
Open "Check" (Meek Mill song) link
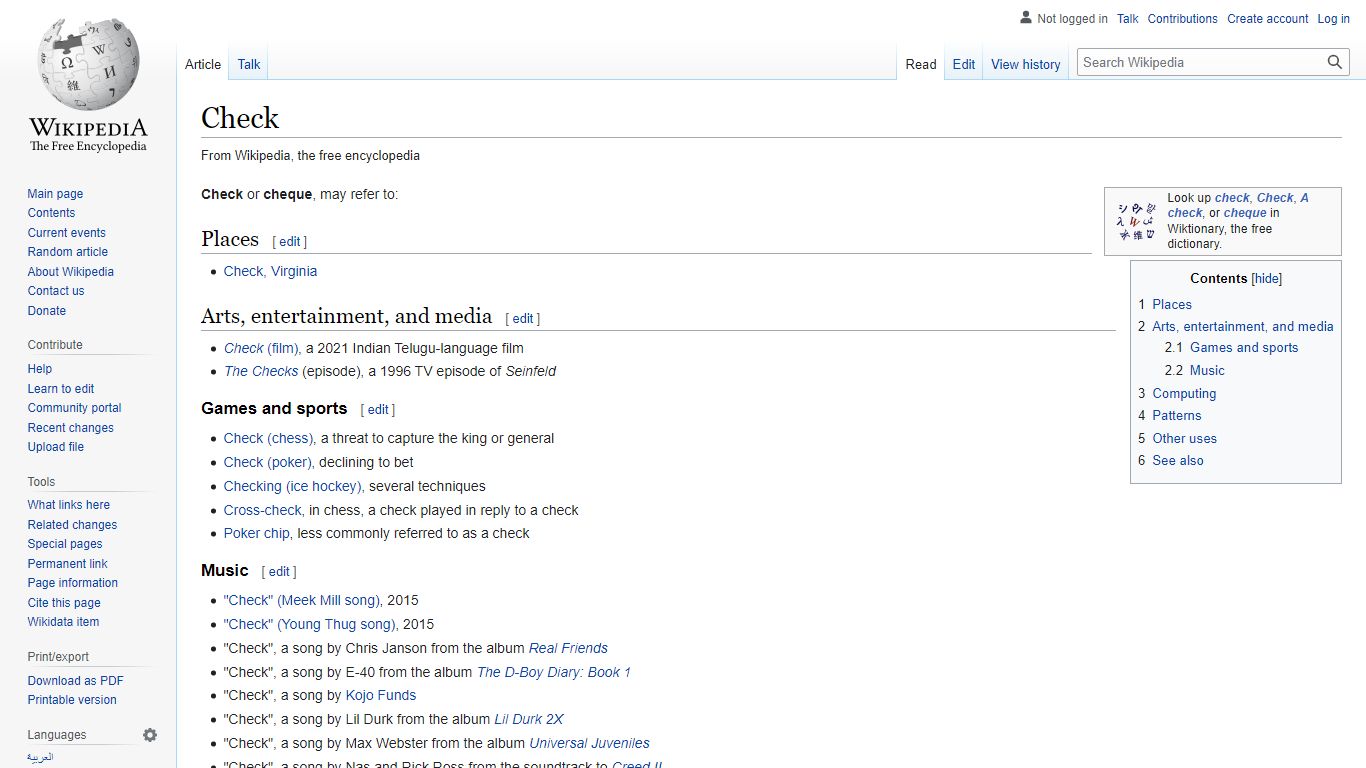303,600
